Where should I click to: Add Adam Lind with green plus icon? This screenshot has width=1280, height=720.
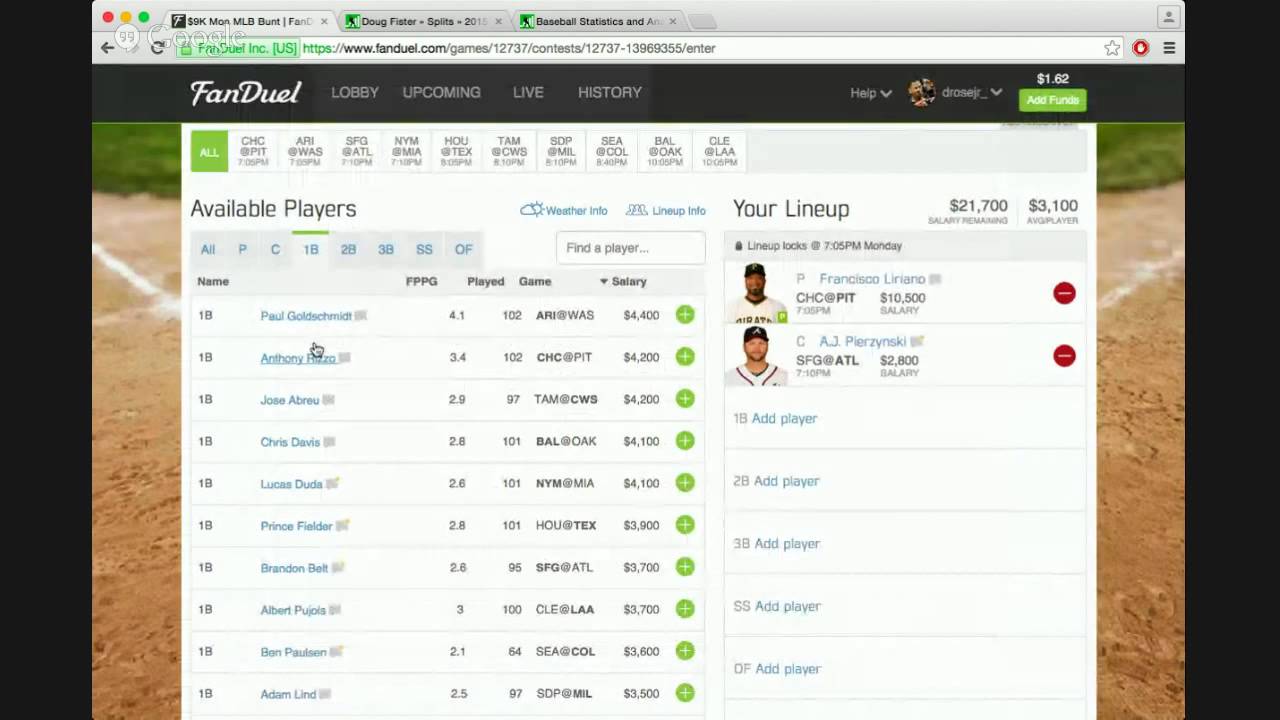(685, 693)
